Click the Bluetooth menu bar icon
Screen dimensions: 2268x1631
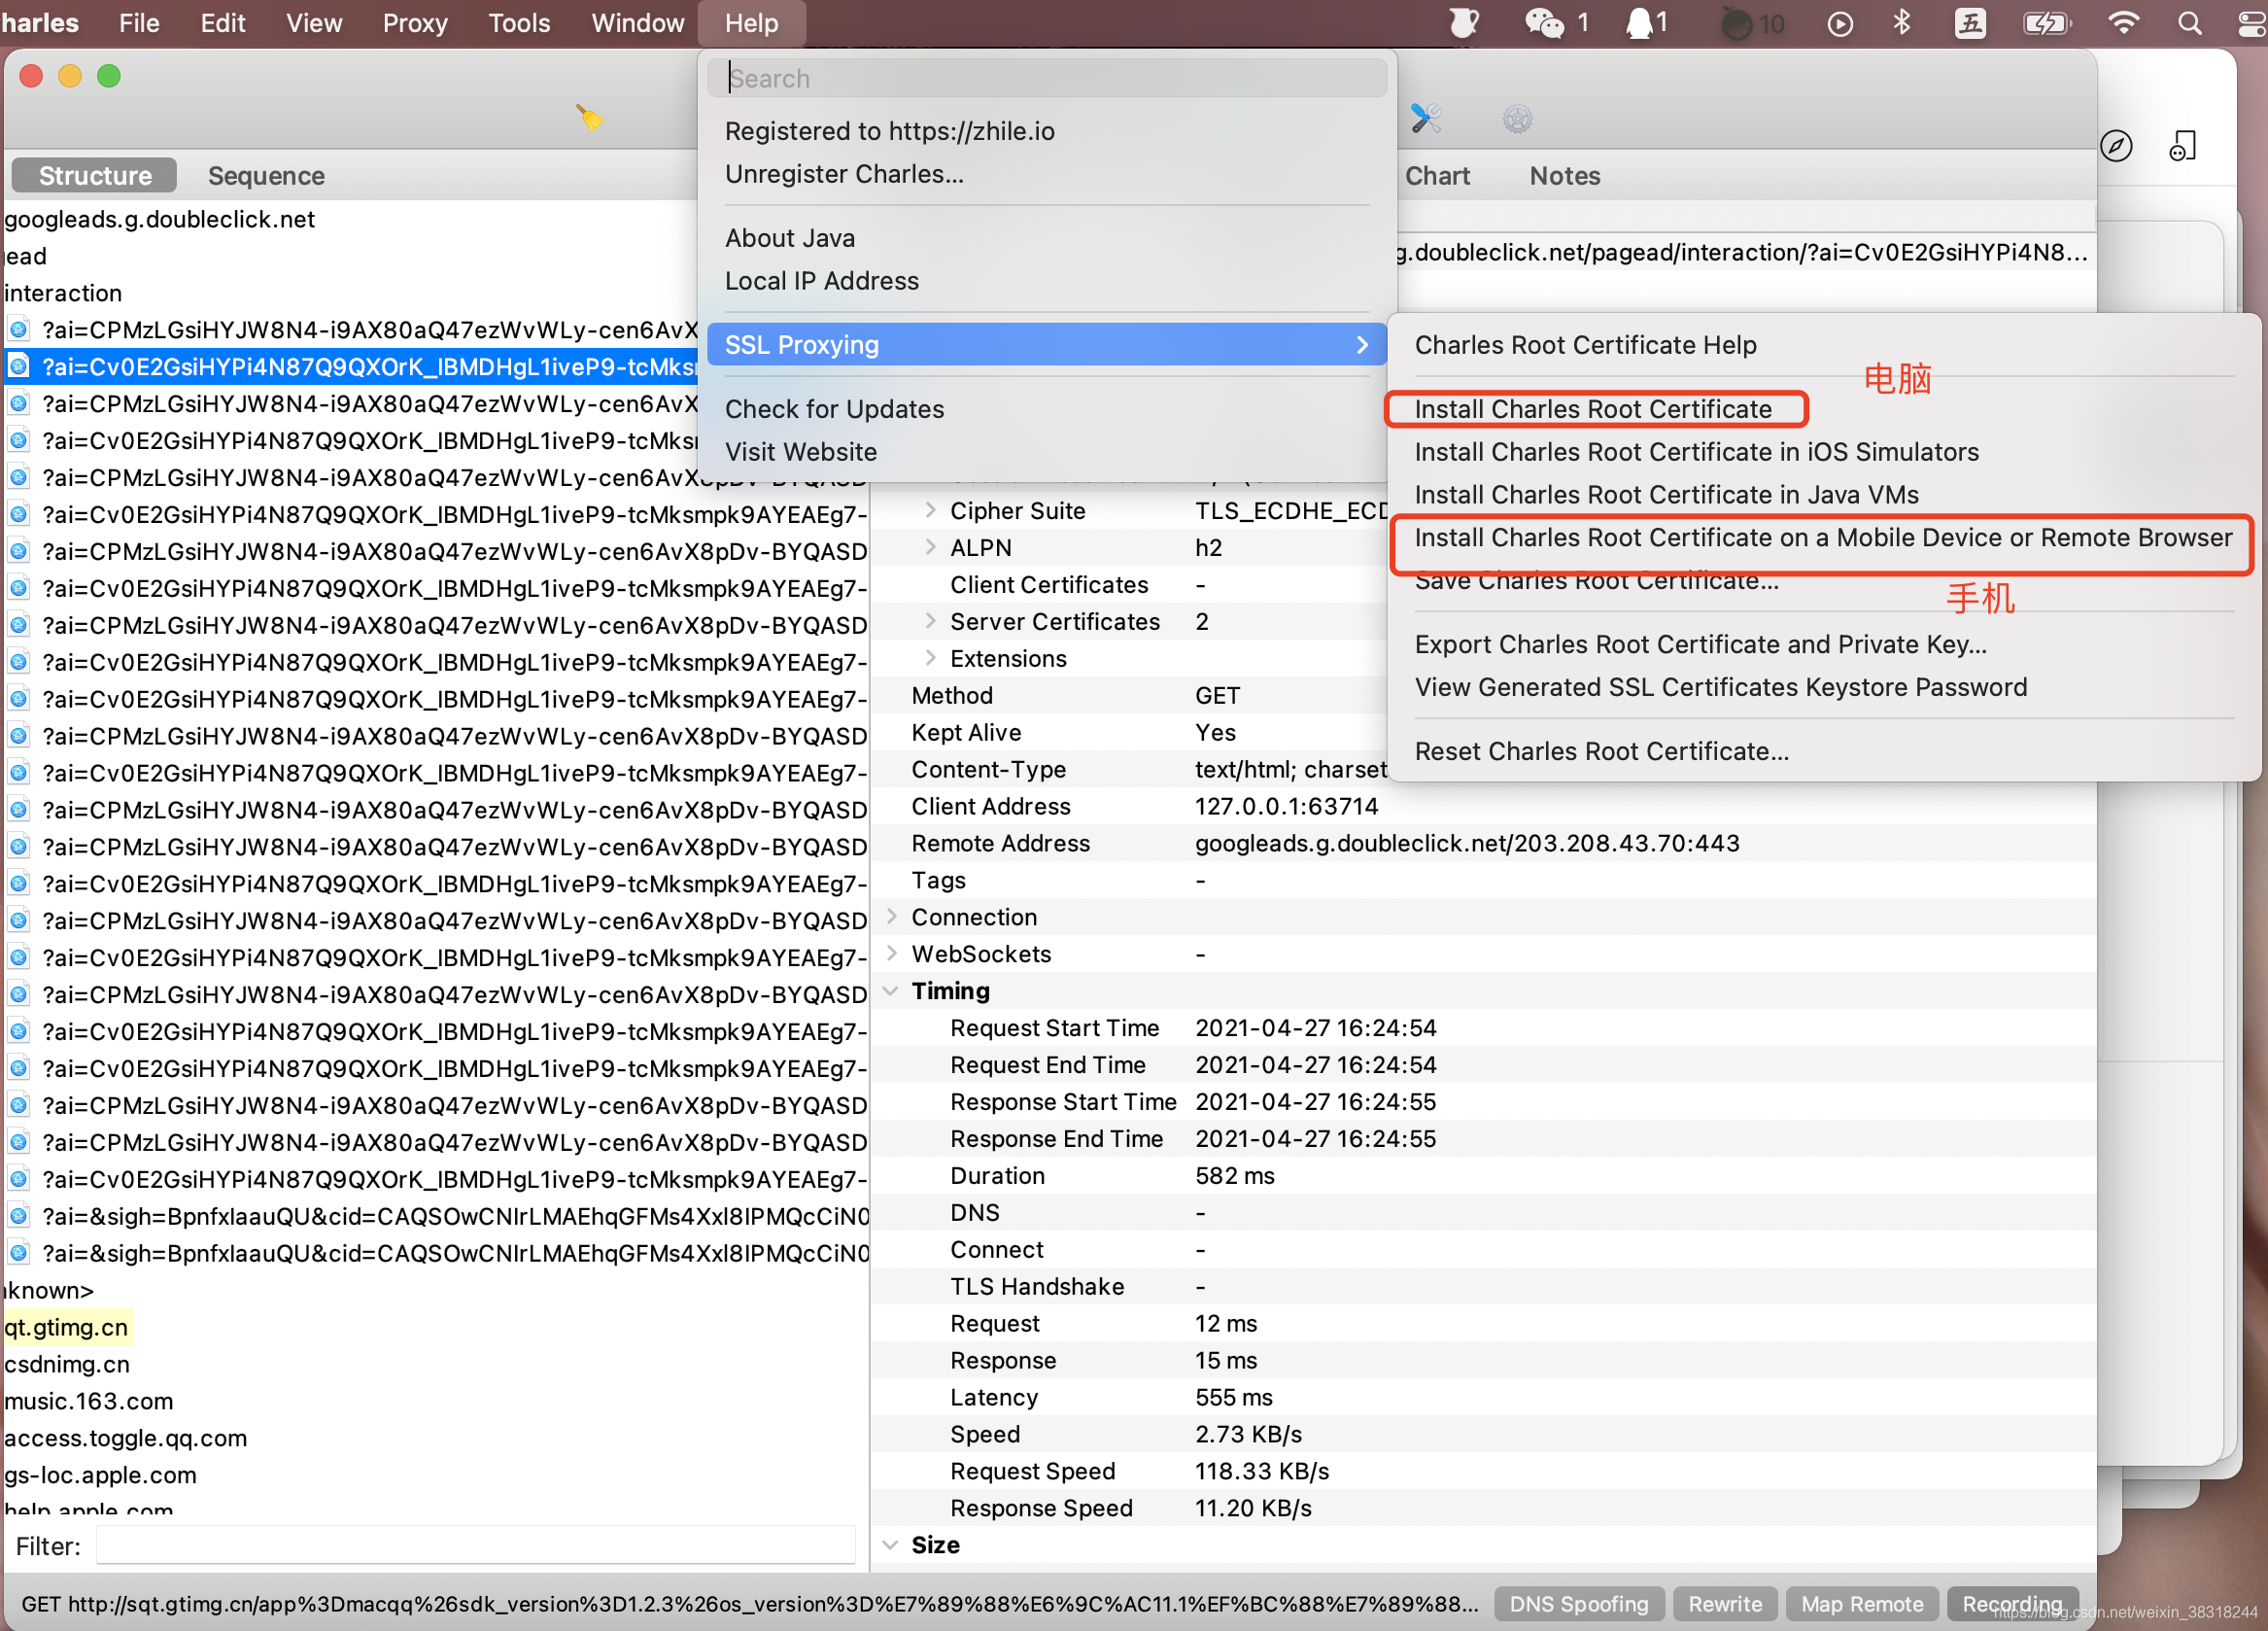1901,23
